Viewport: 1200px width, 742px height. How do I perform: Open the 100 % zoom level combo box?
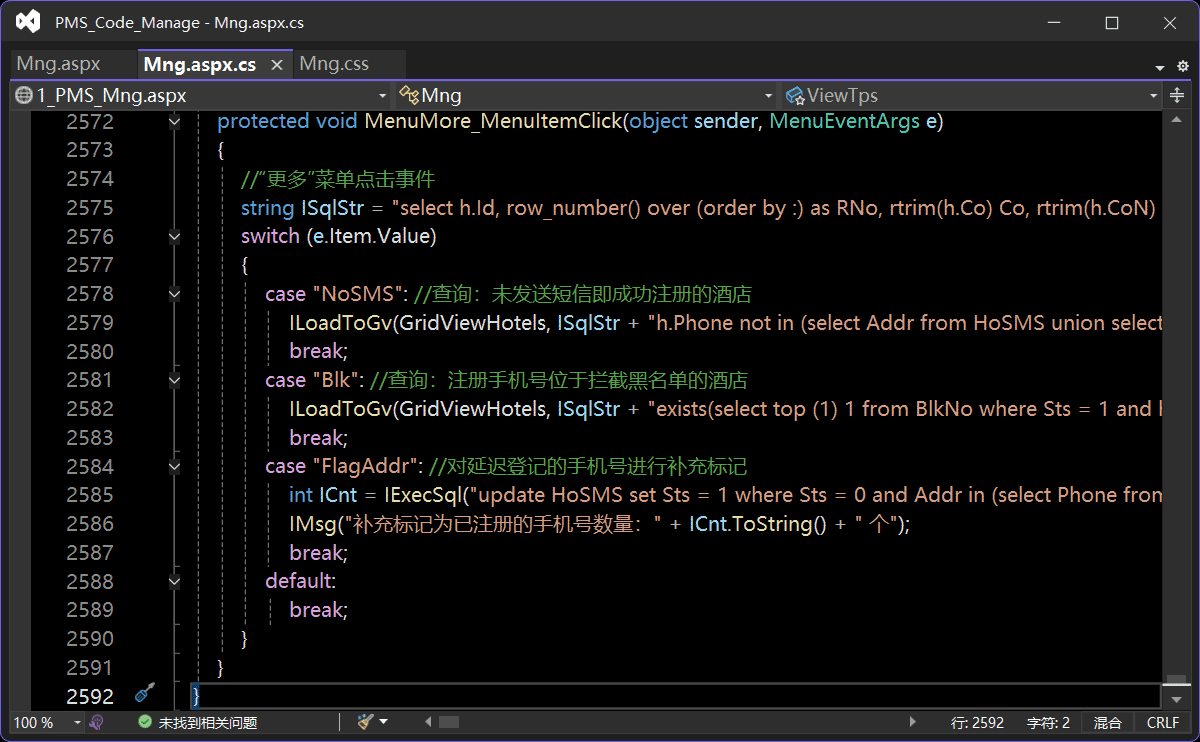click(47, 722)
